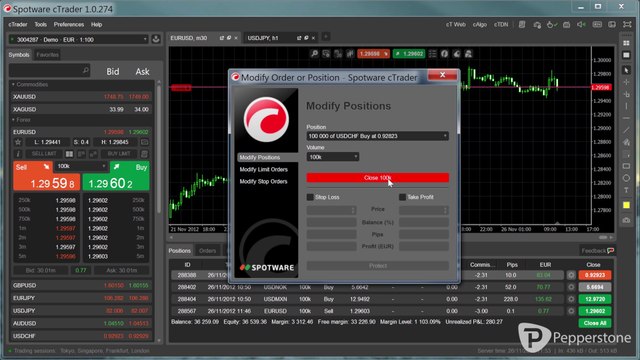
Task: Click the red Sell 1.29598 button
Action: click(x=47, y=176)
